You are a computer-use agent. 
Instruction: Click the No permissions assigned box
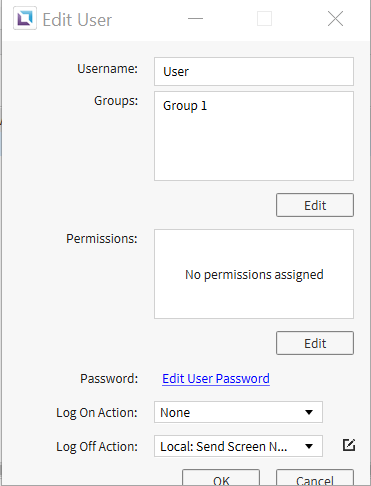(254, 274)
